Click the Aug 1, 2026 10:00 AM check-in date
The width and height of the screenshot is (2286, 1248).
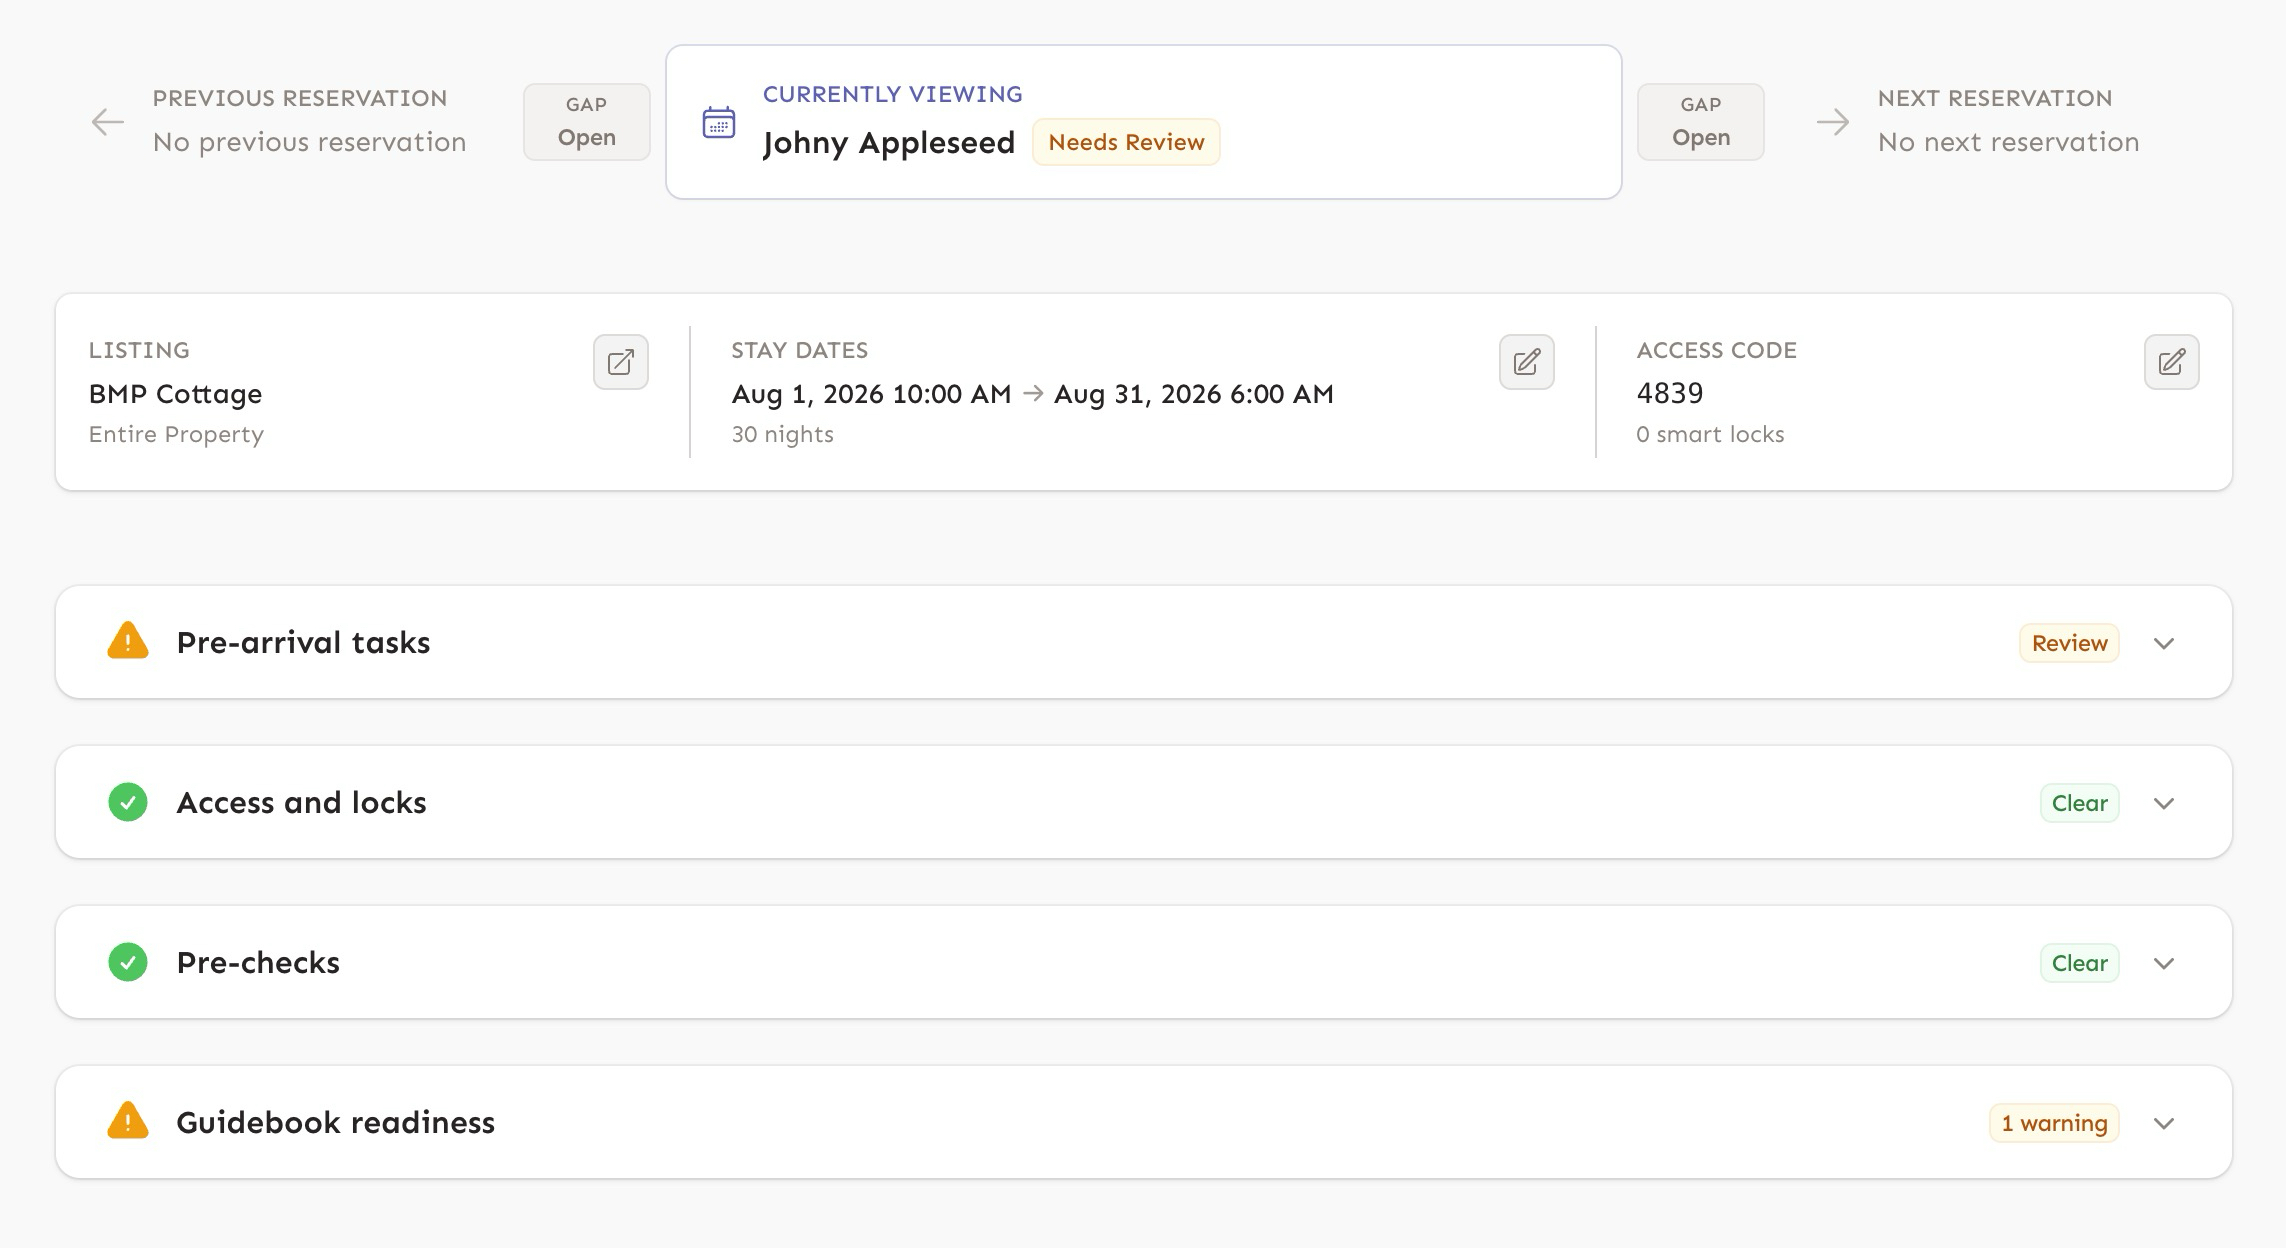tap(871, 394)
